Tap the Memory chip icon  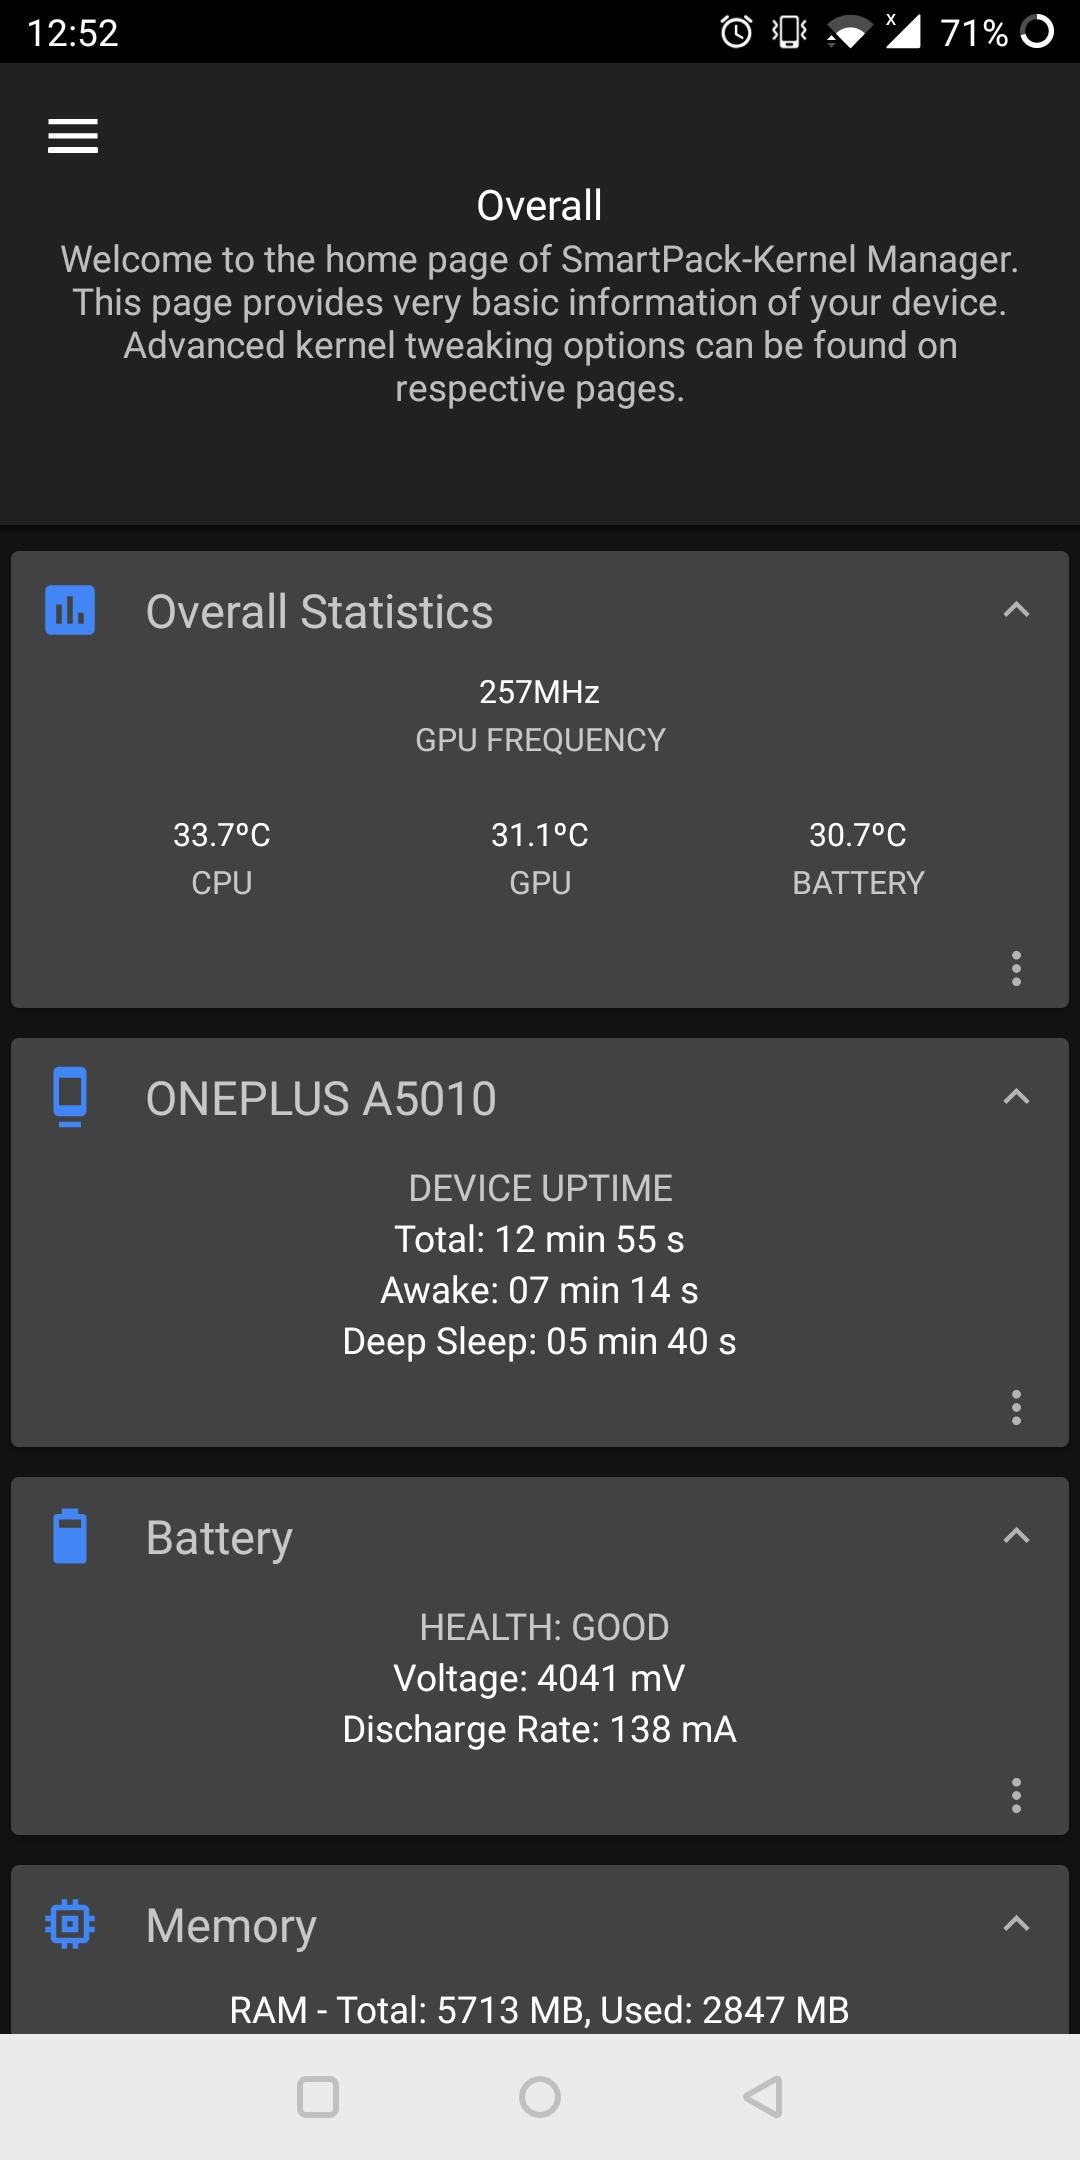70,1923
